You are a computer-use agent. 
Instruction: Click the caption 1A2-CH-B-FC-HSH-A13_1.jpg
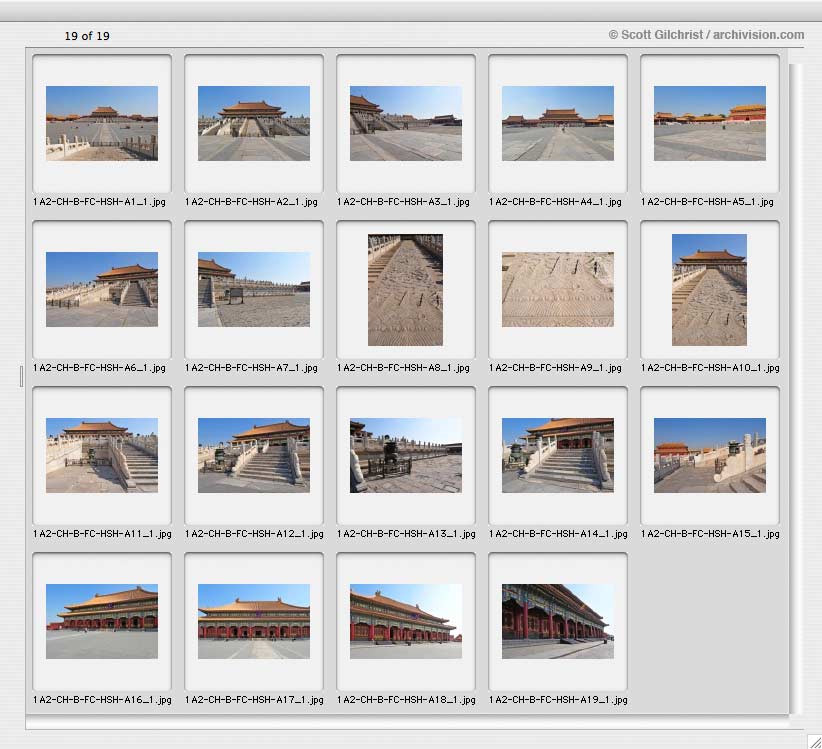click(x=406, y=534)
